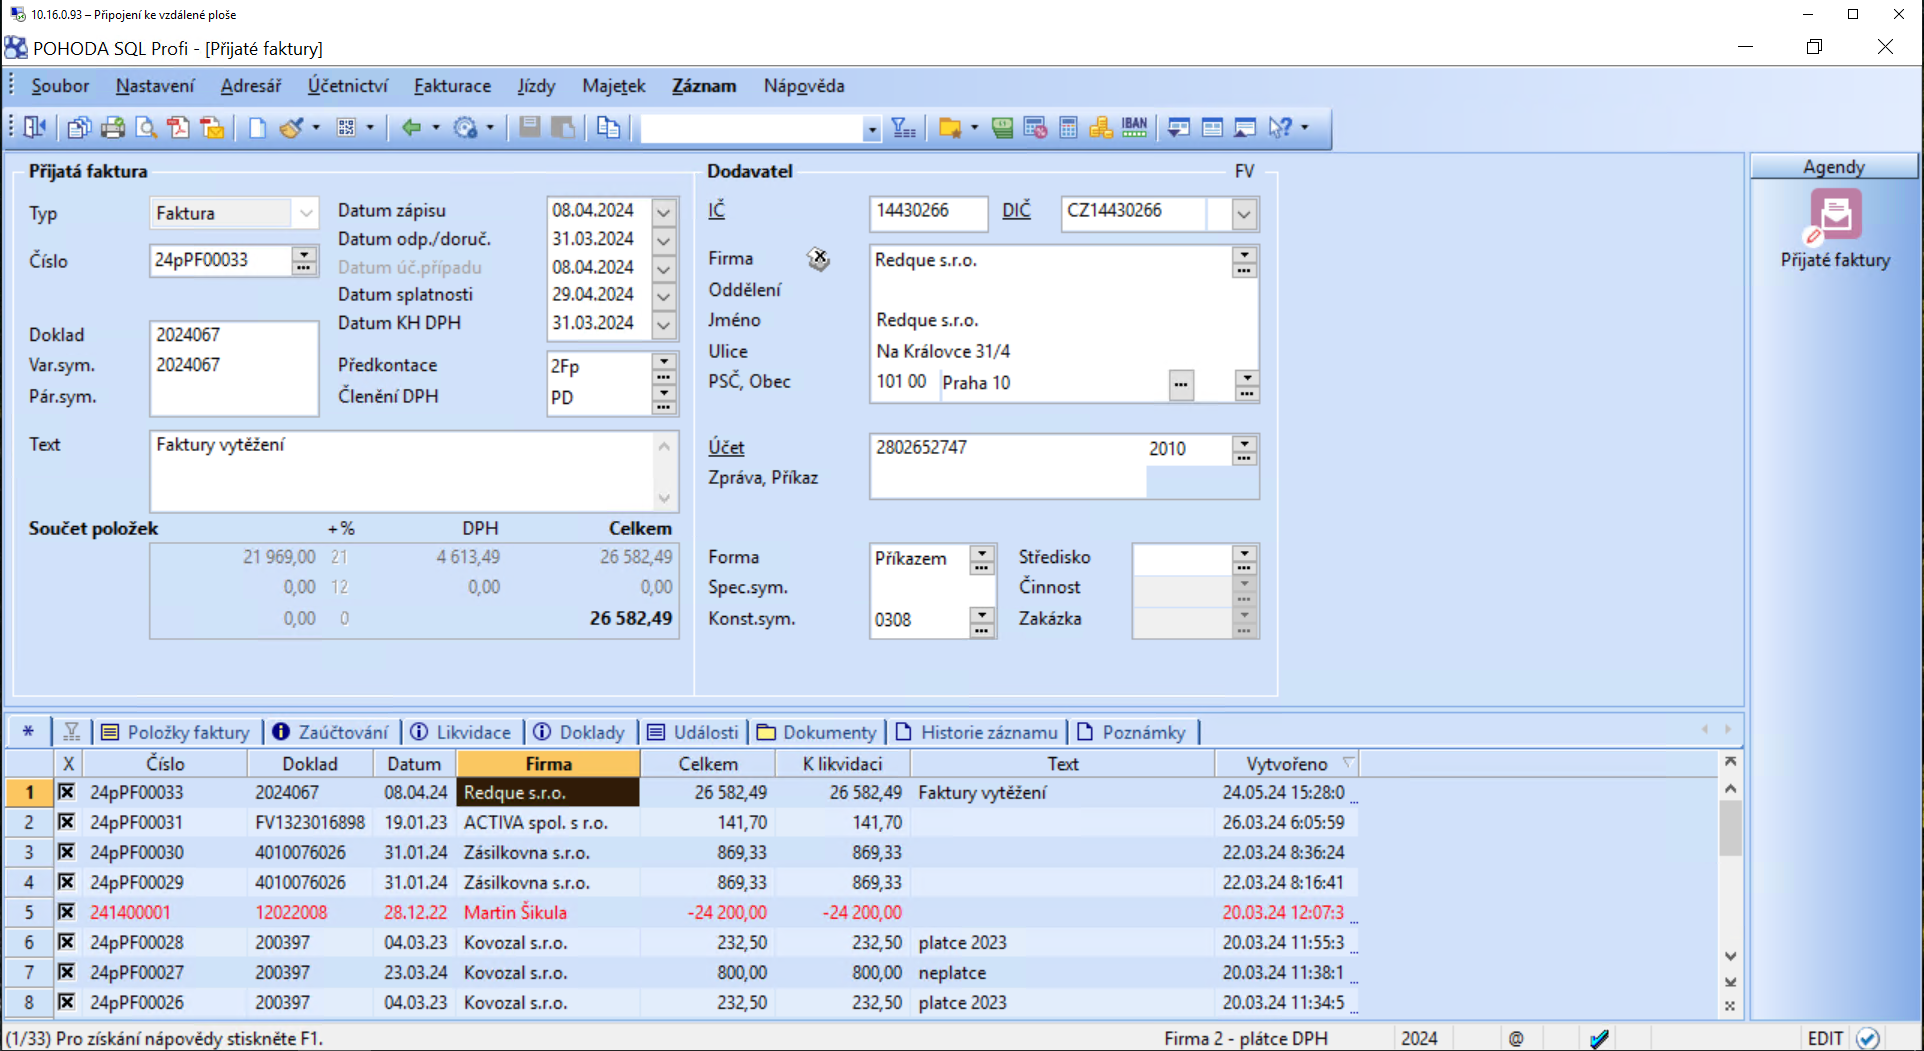Sort table by the Celkem column header
The height and width of the screenshot is (1051, 1924).
pyautogui.click(x=708, y=764)
